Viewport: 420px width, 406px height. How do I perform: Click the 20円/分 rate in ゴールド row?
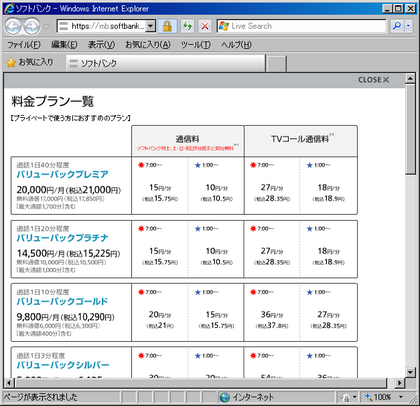pyautogui.click(x=160, y=314)
